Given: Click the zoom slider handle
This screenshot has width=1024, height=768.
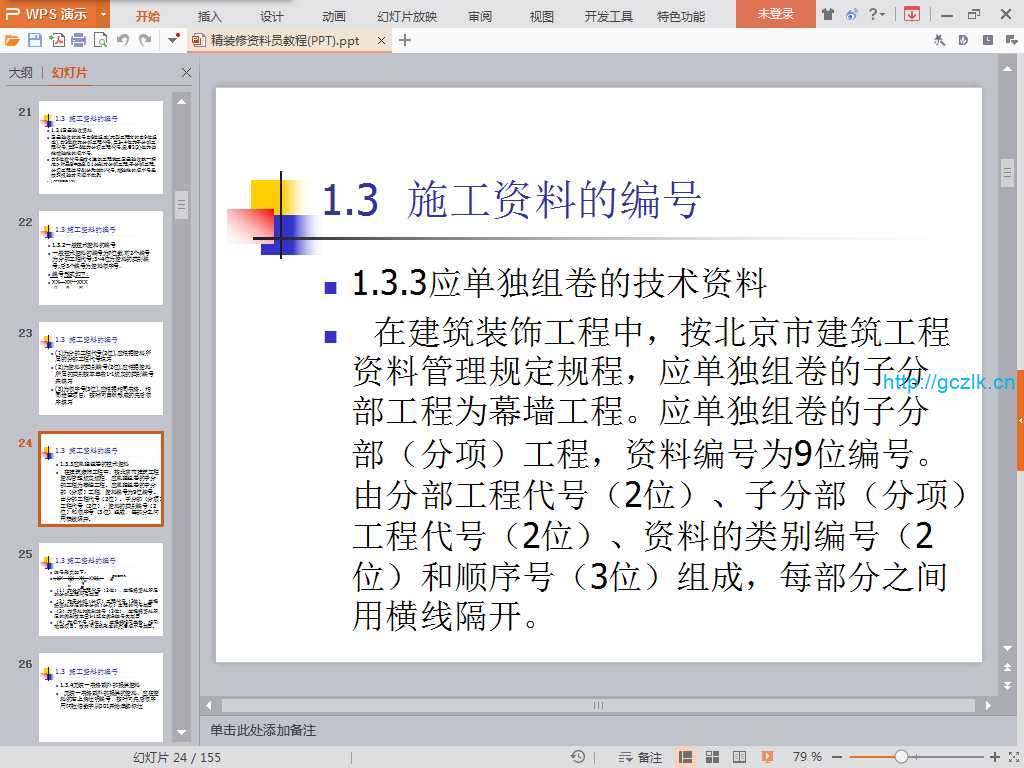Looking at the screenshot, I should (x=901, y=757).
